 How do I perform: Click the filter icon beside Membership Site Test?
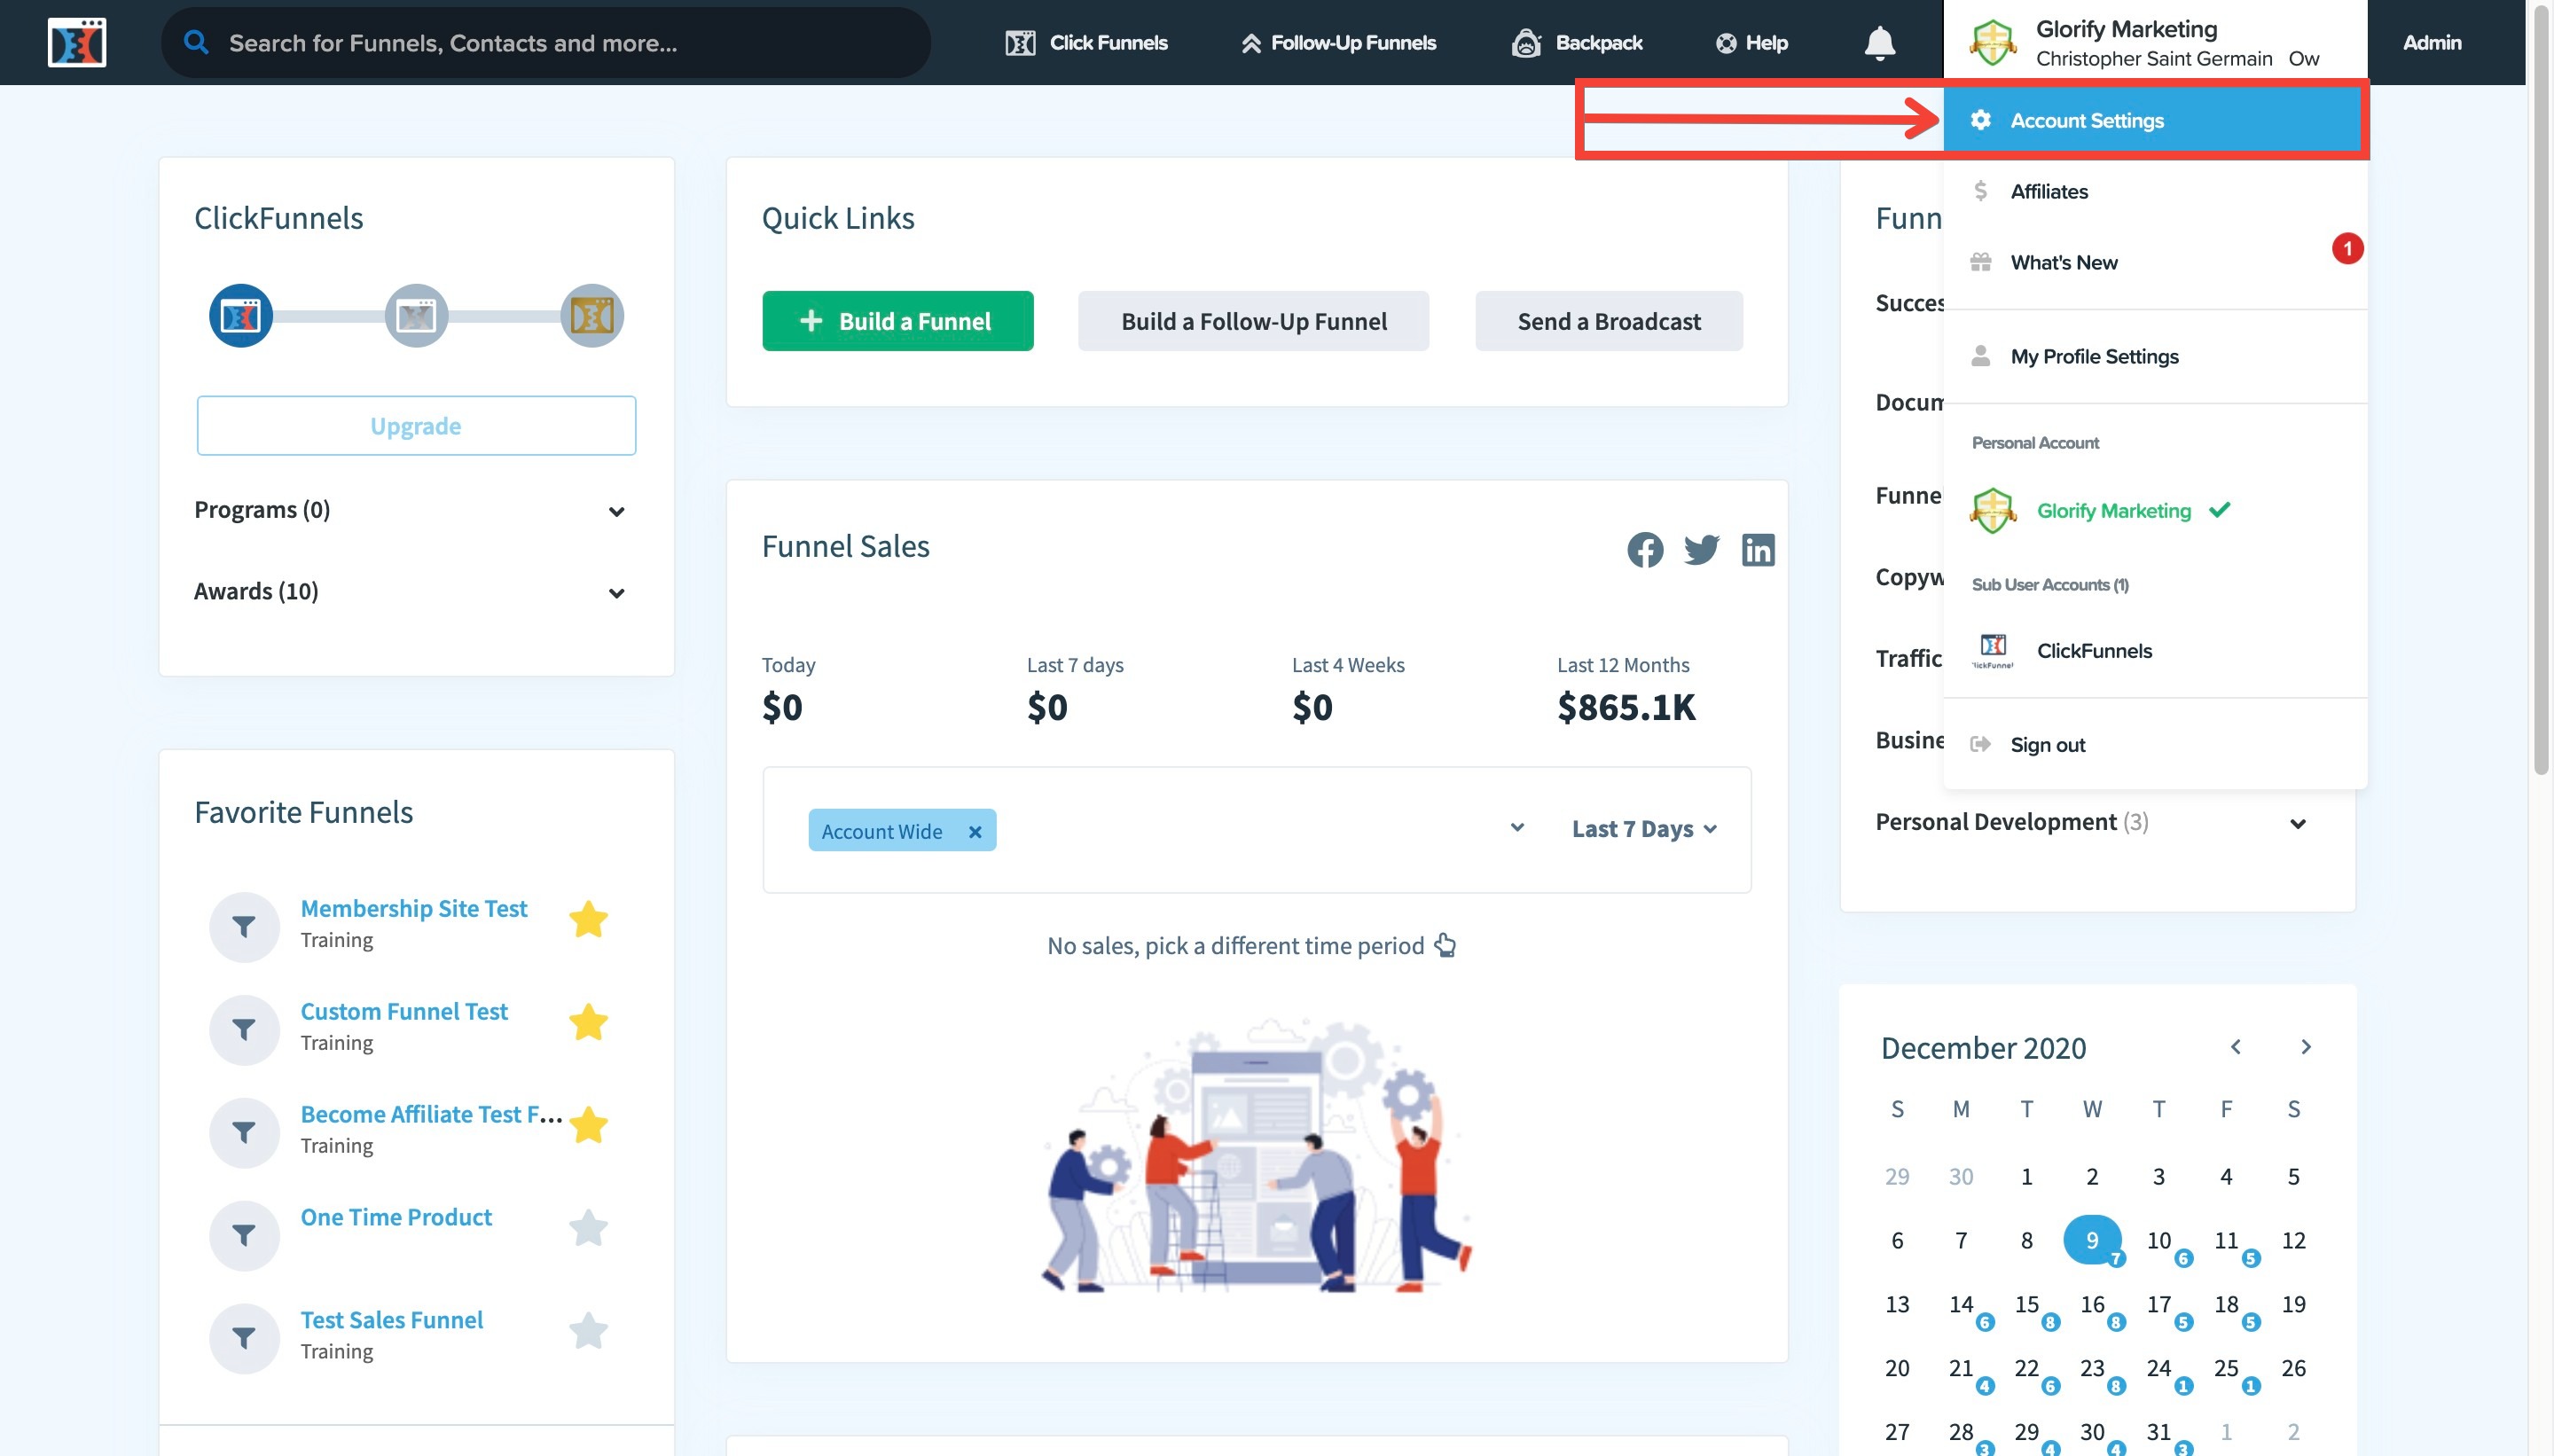[244, 925]
